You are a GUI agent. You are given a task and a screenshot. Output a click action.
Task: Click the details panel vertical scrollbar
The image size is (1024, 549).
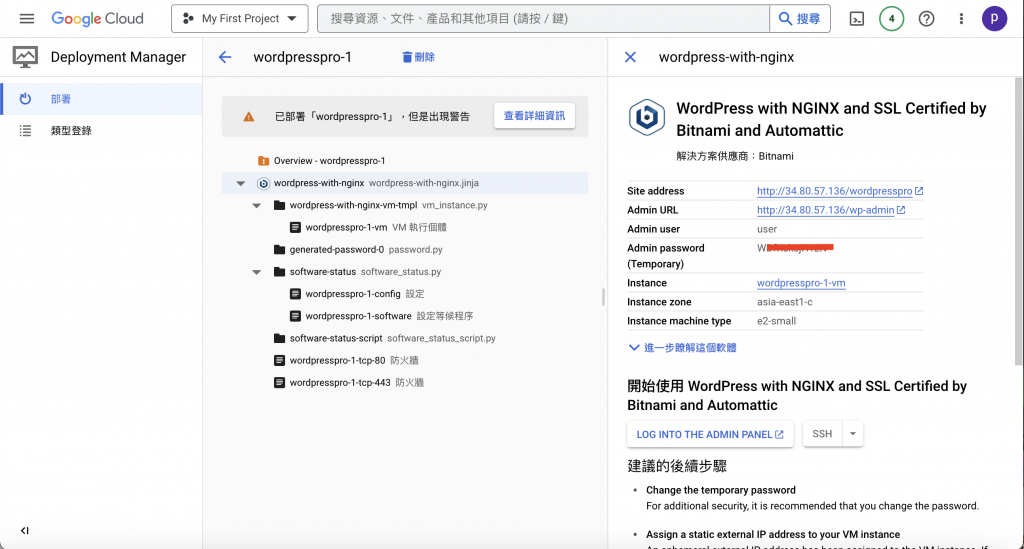pyautogui.click(x=1019, y=222)
